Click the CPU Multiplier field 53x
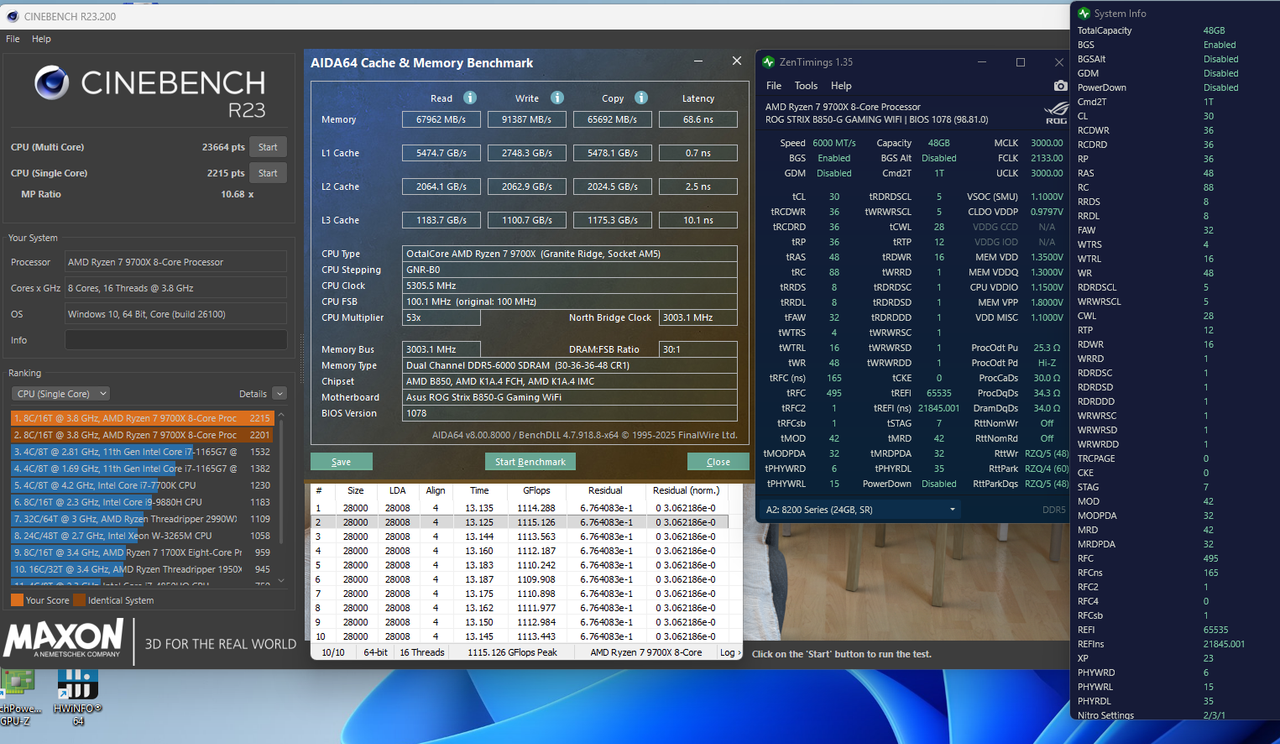The height and width of the screenshot is (744, 1280). point(441,318)
